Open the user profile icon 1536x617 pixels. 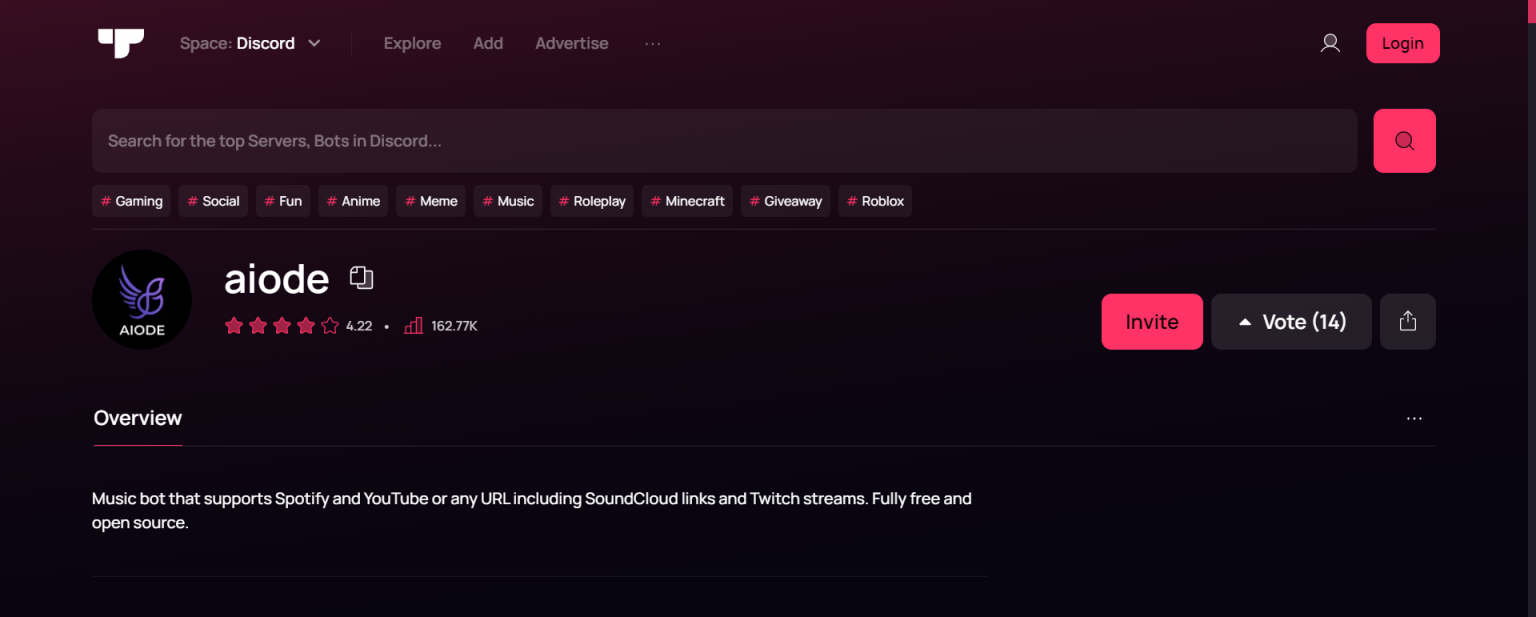[x=1329, y=43]
